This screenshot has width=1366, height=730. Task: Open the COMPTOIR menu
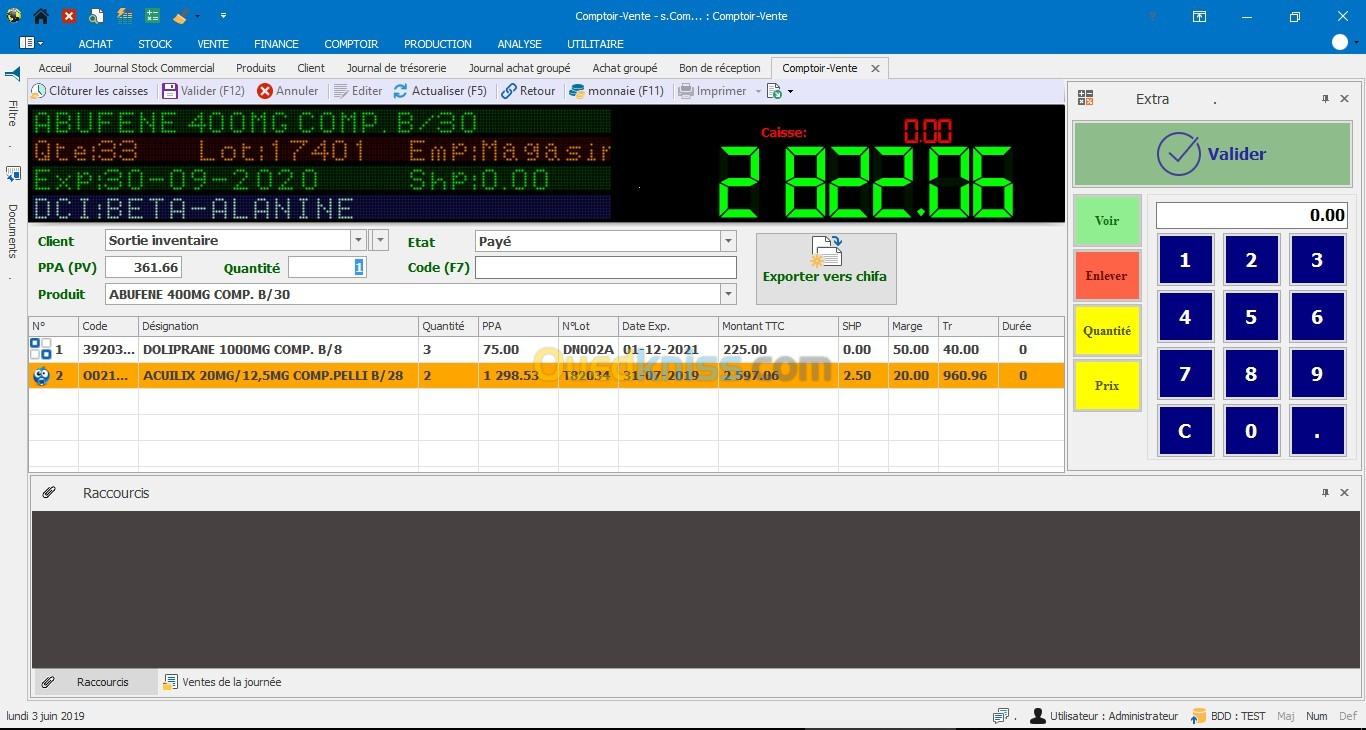pos(351,44)
